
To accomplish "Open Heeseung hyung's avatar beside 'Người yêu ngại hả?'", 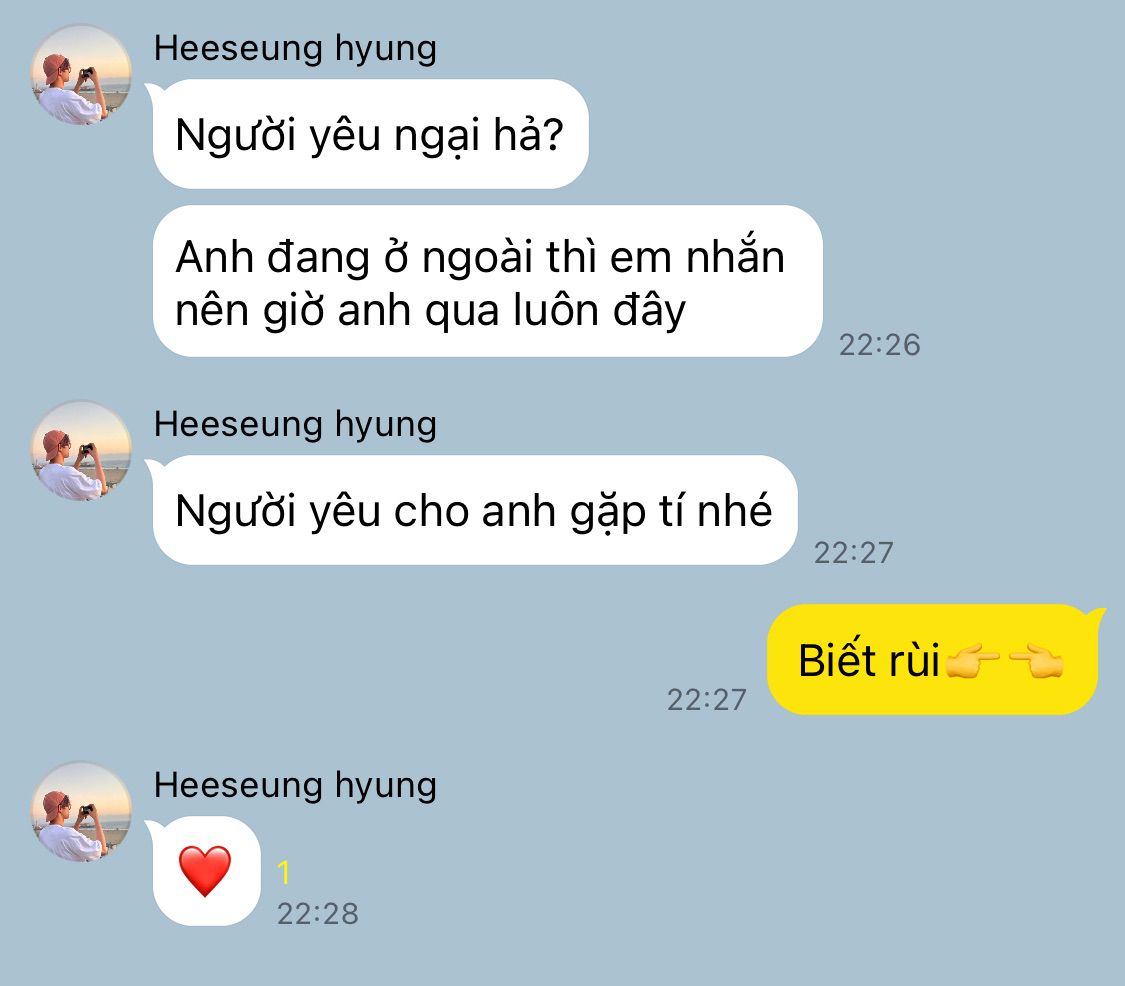I will point(81,75).
